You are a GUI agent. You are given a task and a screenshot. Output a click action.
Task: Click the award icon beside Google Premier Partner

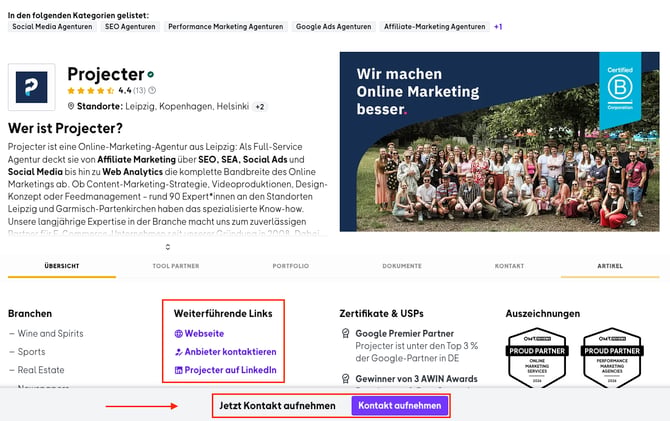click(345, 333)
